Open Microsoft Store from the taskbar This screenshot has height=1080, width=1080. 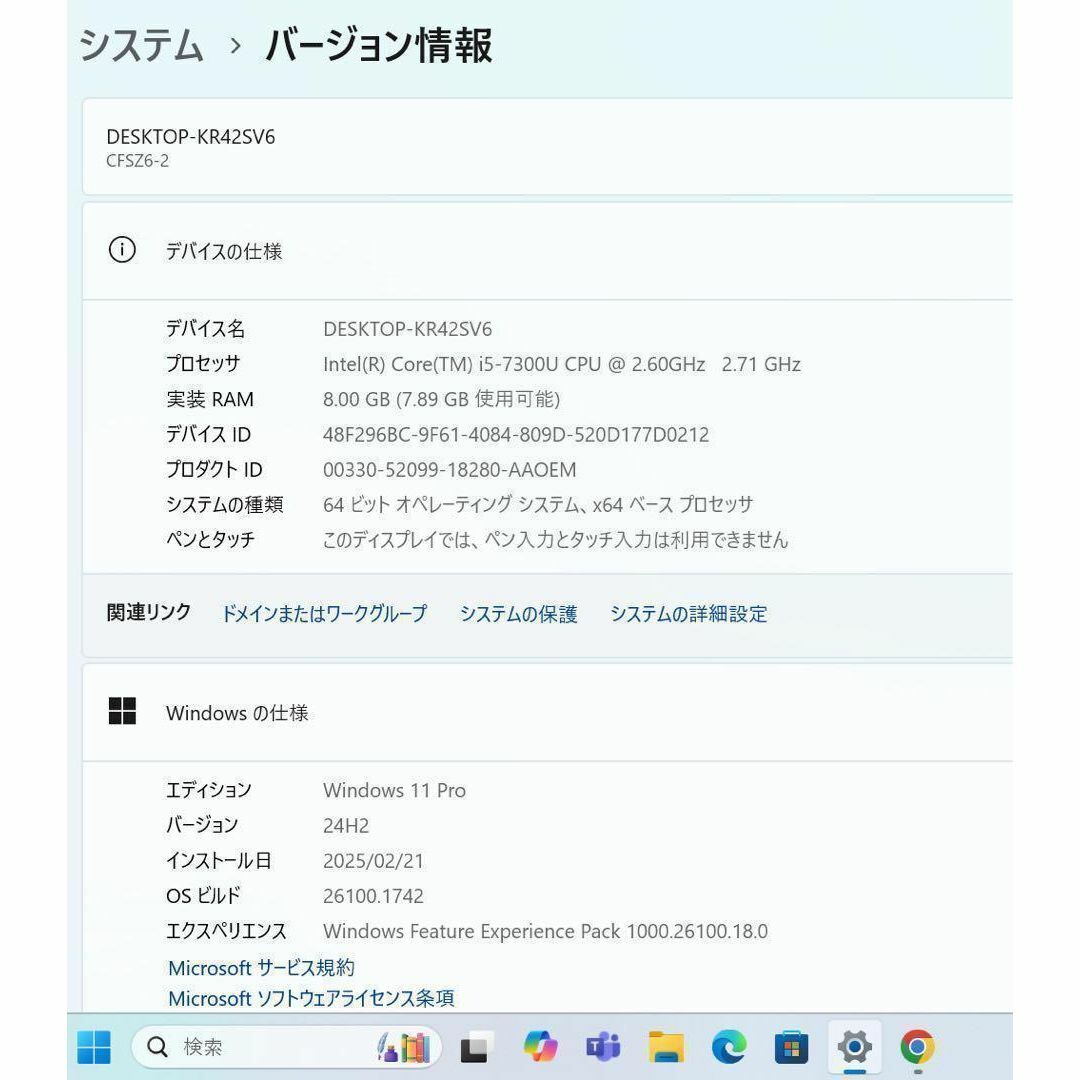791,1047
